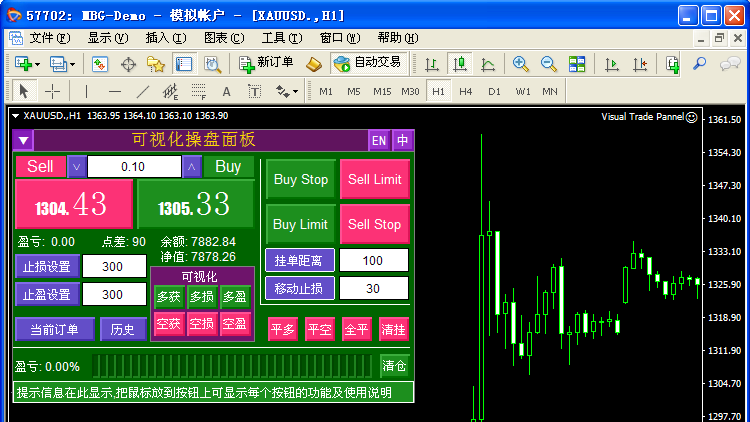Open the MetaEditor book icon
The image size is (750, 422).
pyautogui.click(x=314, y=64)
